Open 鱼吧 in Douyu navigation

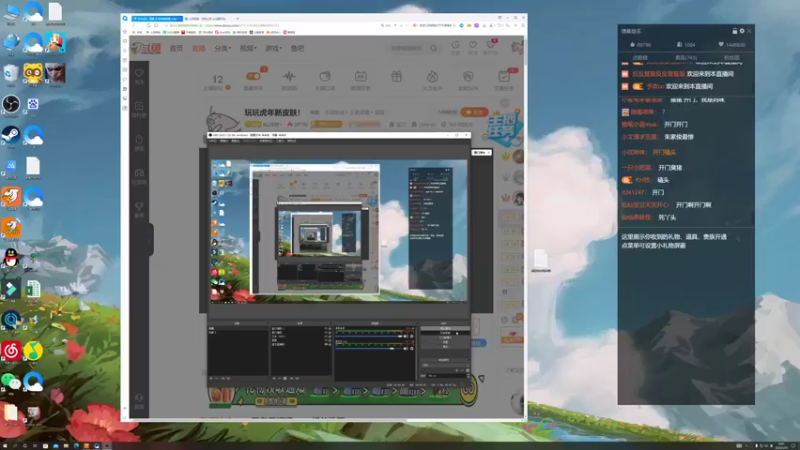coord(297,48)
